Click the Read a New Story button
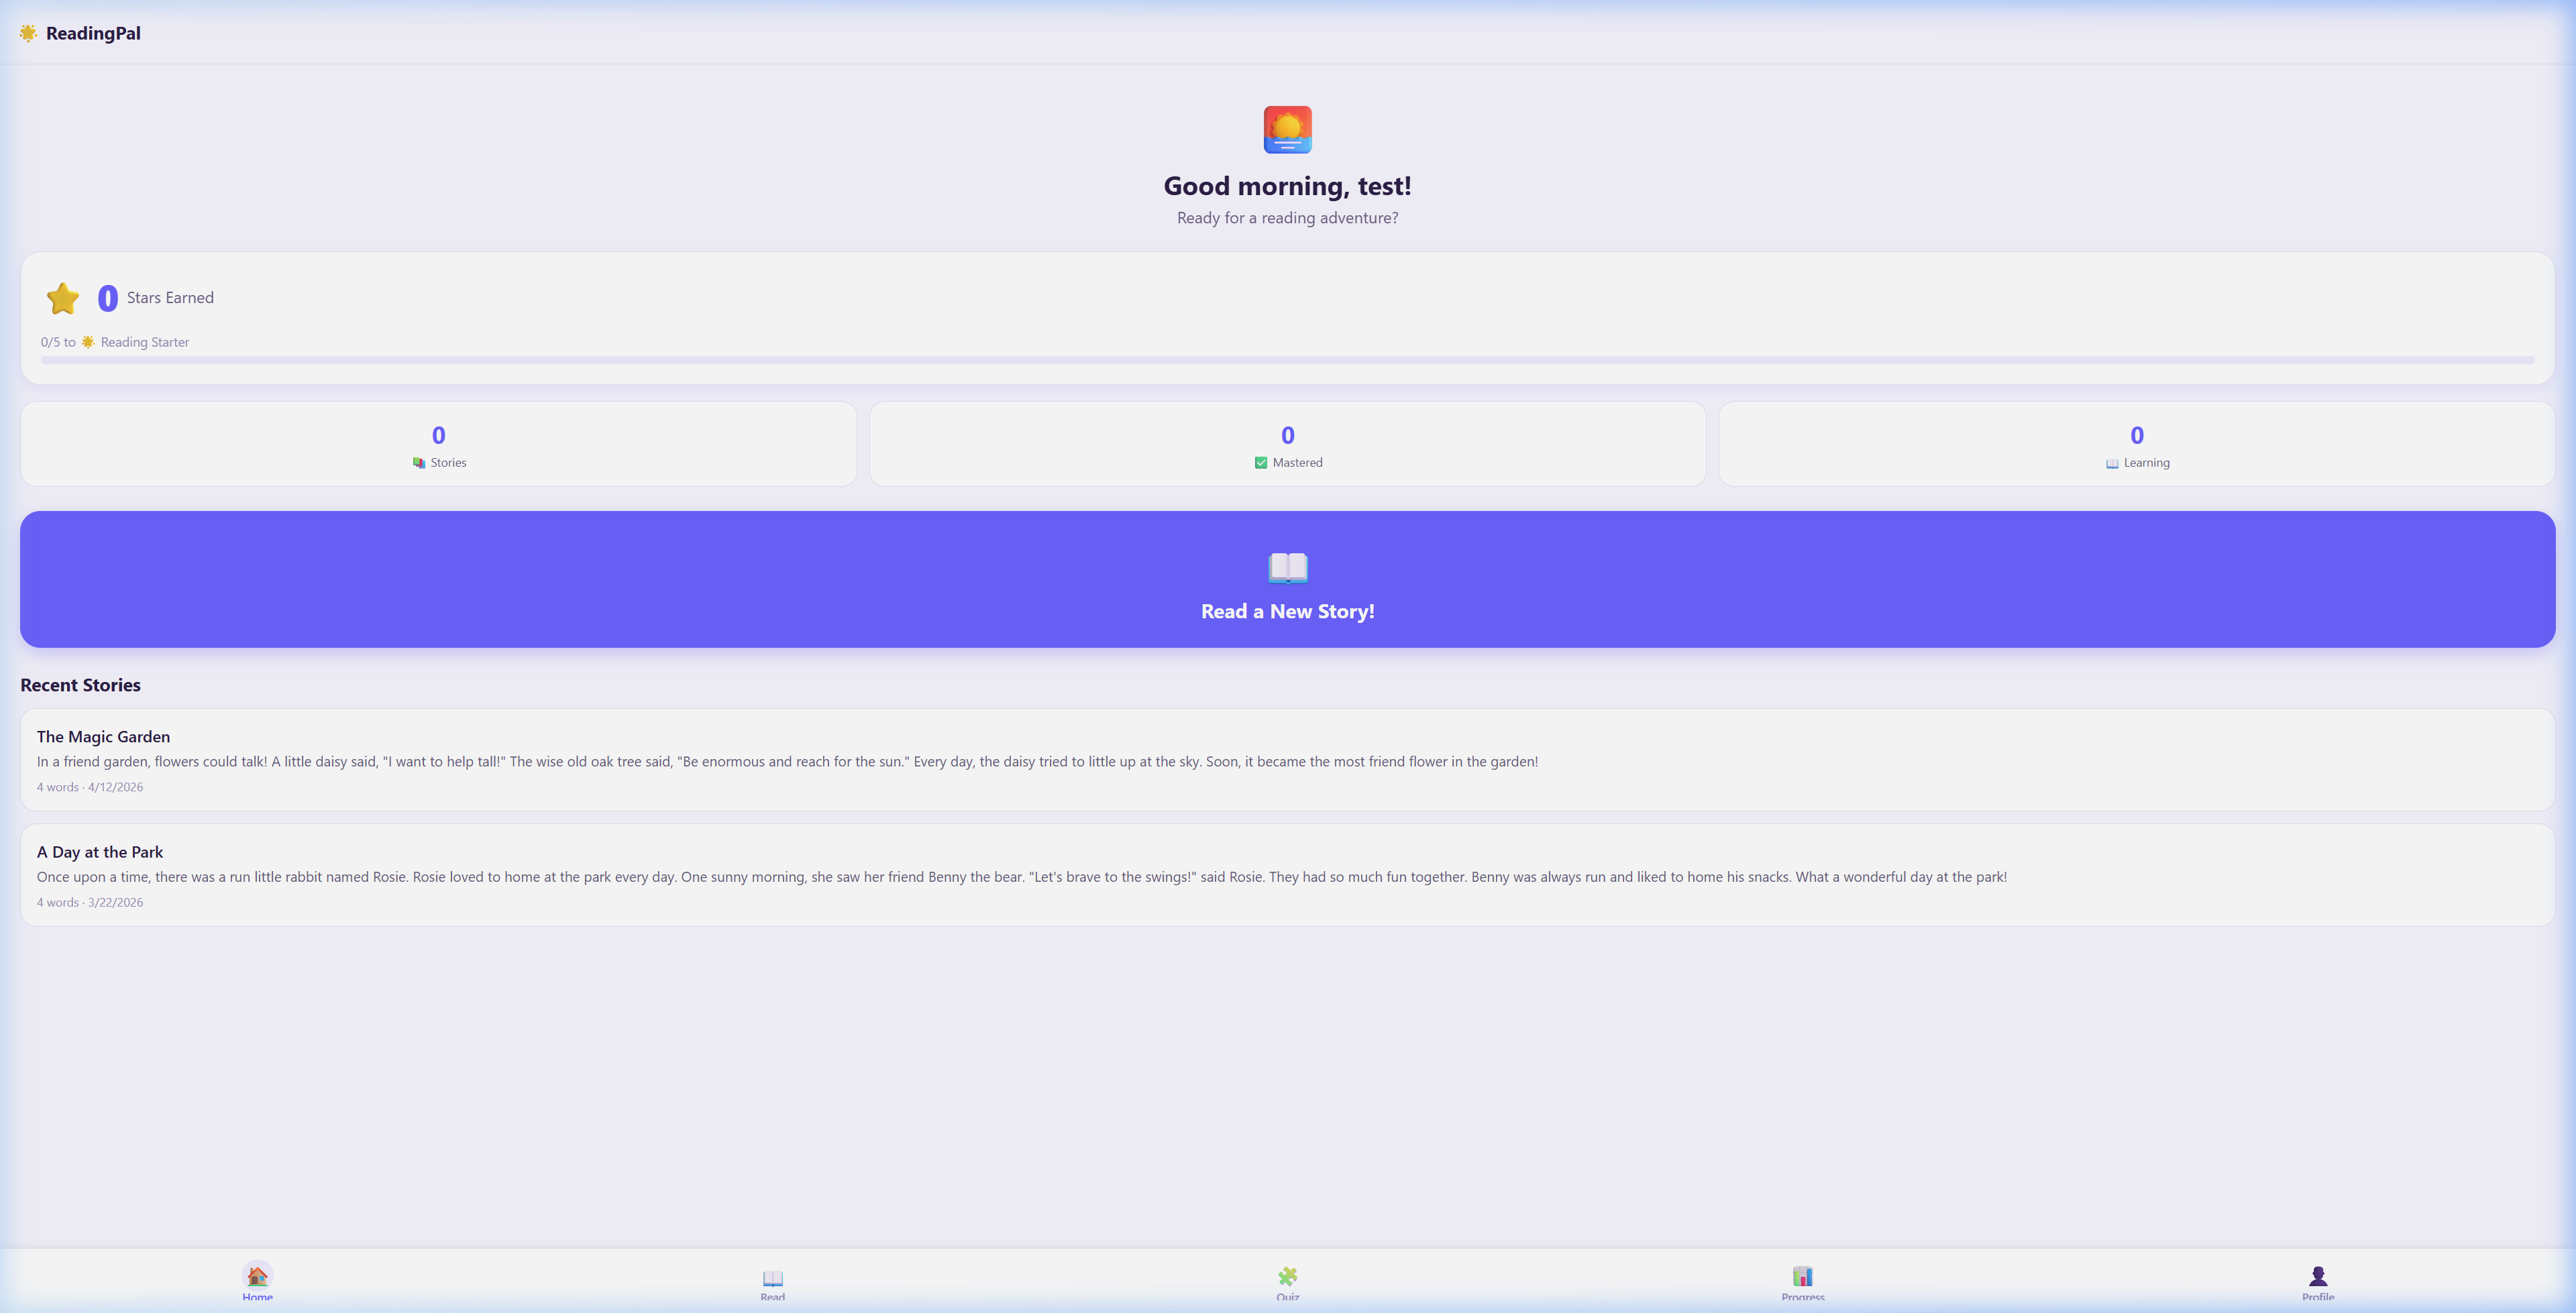 pos(1287,579)
